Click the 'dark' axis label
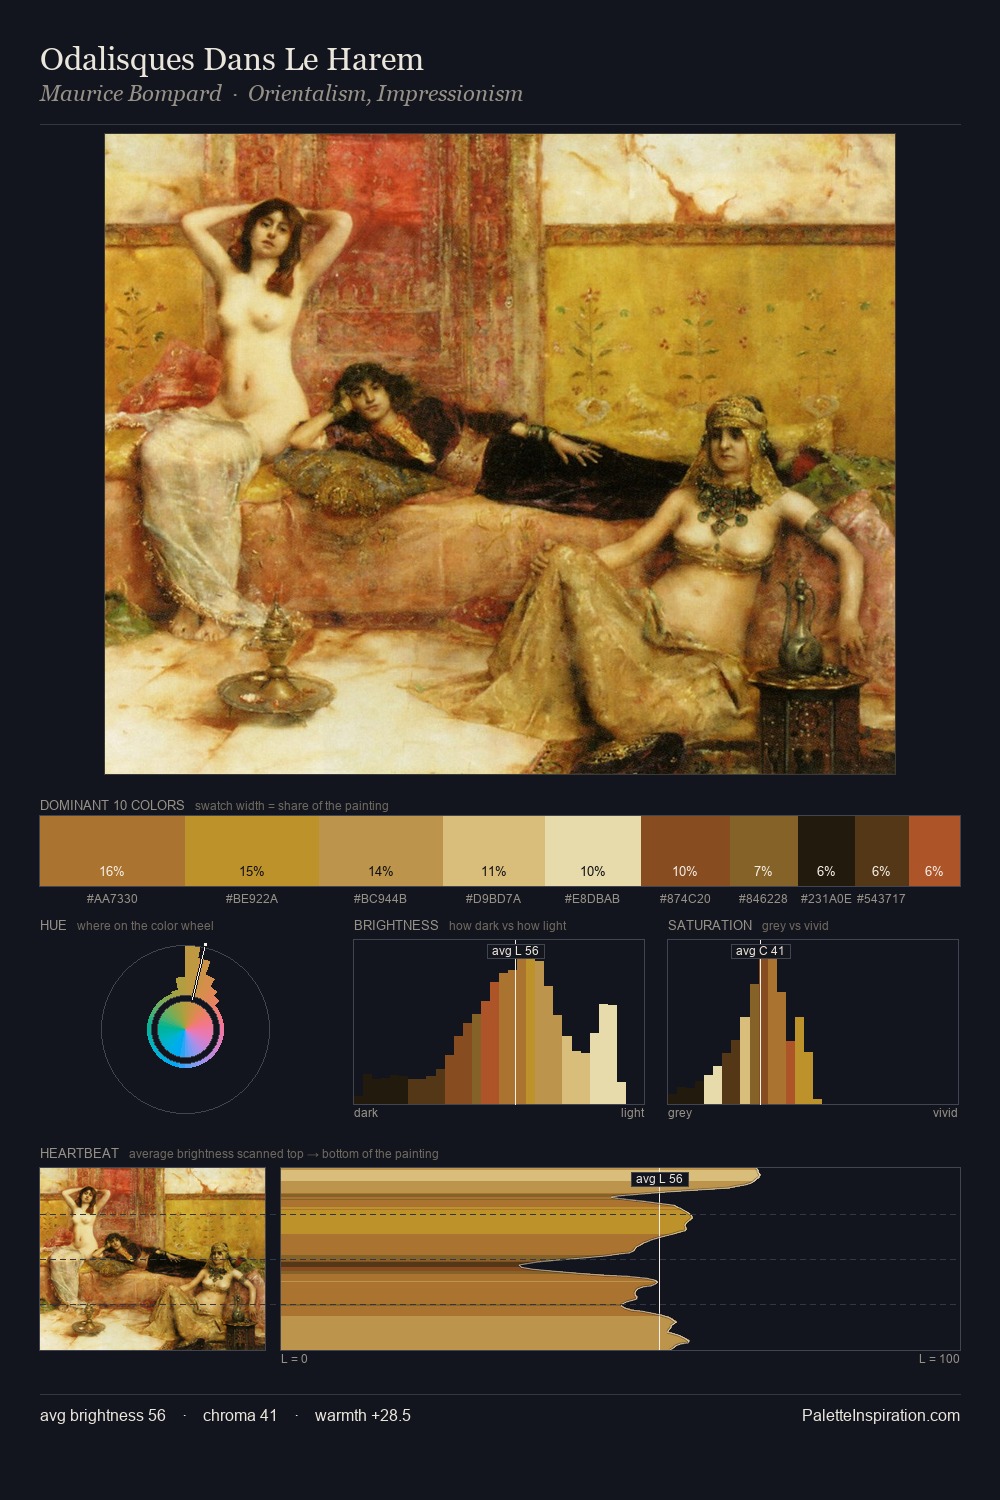 [366, 1112]
